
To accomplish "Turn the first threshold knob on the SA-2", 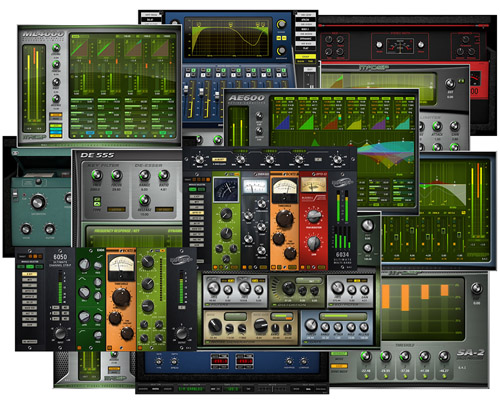I will coord(366,357).
